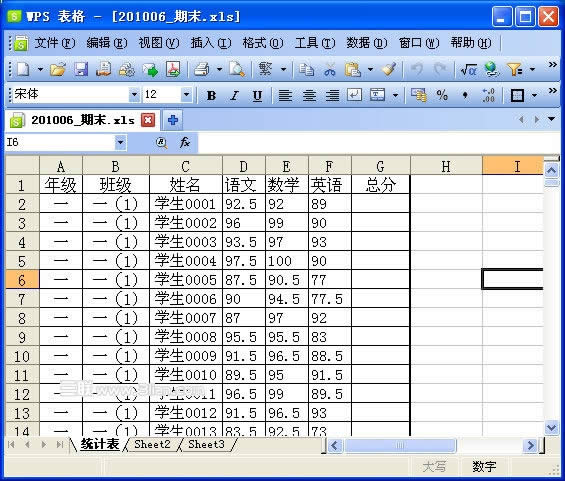Screen dimensions: 565x481
Task: Open the 格式(O) menu
Action: click(263, 43)
